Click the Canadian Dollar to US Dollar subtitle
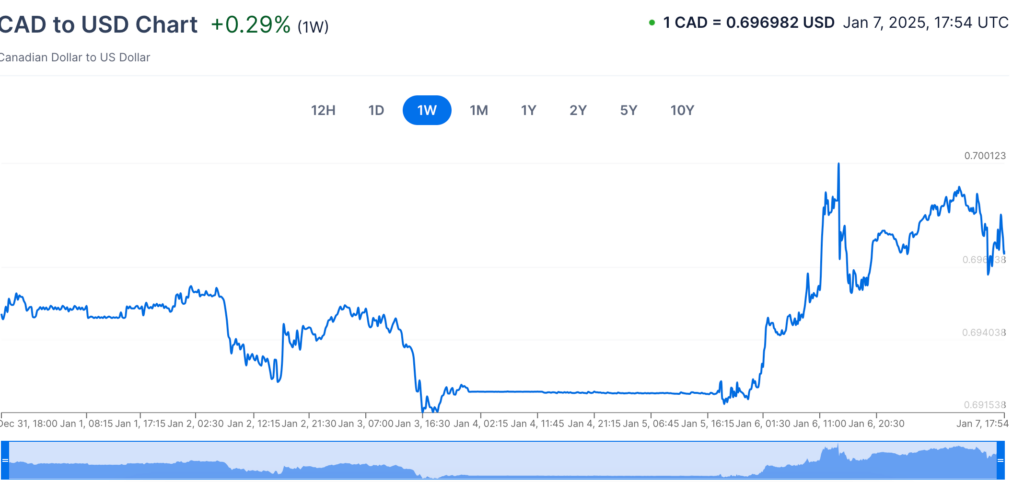 (73, 57)
